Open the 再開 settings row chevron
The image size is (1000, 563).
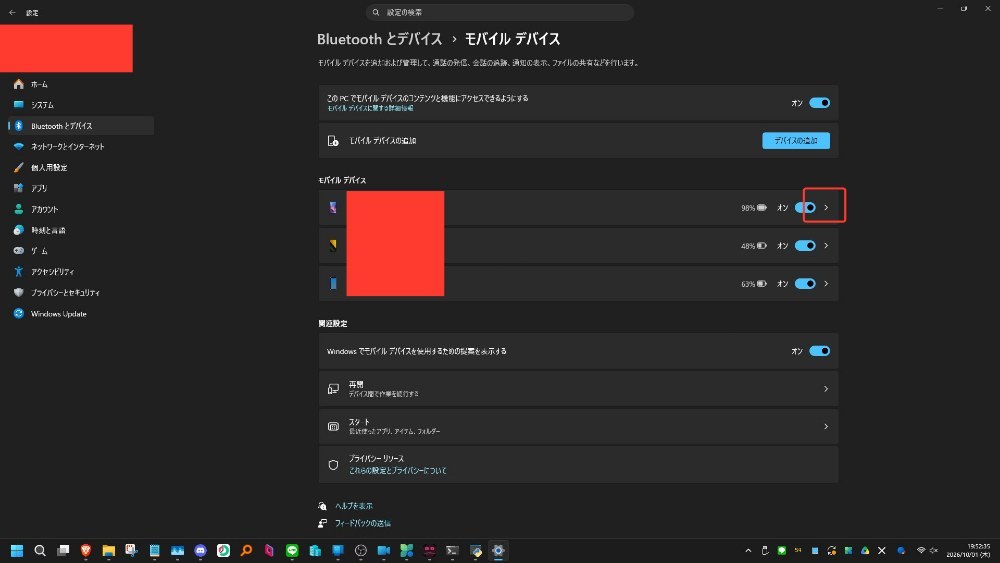point(826,389)
